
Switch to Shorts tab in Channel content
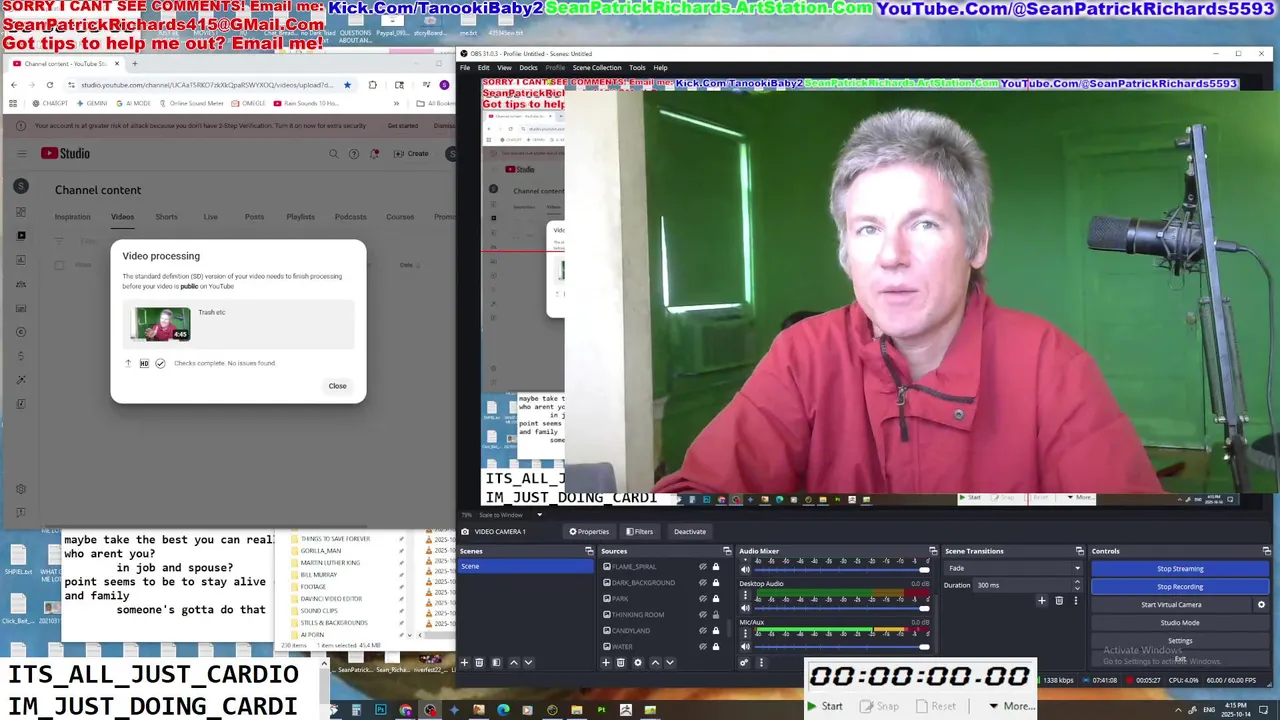point(166,217)
